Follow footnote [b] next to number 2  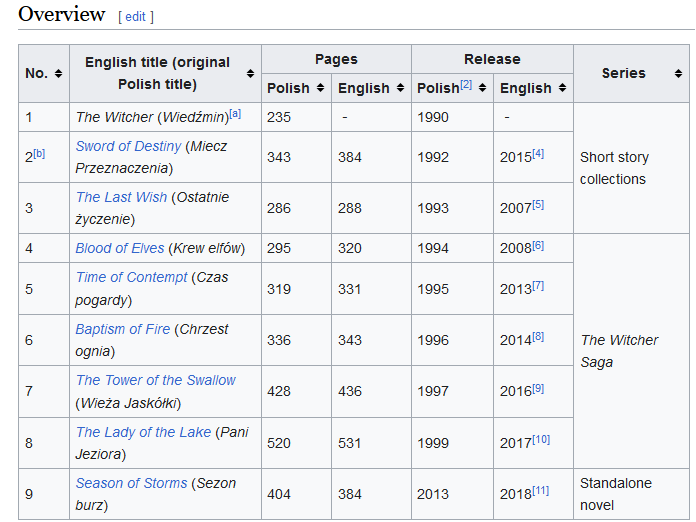tap(39, 154)
